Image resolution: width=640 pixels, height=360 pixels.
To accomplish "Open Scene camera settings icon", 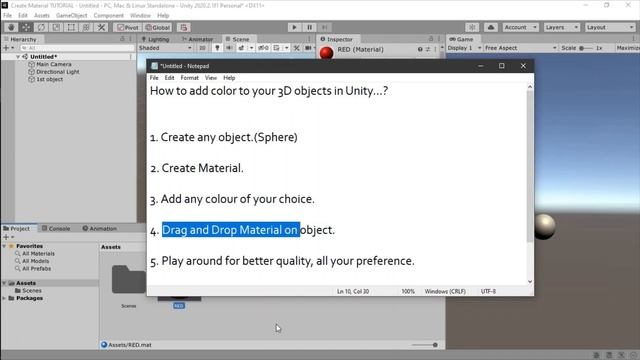I will [308, 48].
